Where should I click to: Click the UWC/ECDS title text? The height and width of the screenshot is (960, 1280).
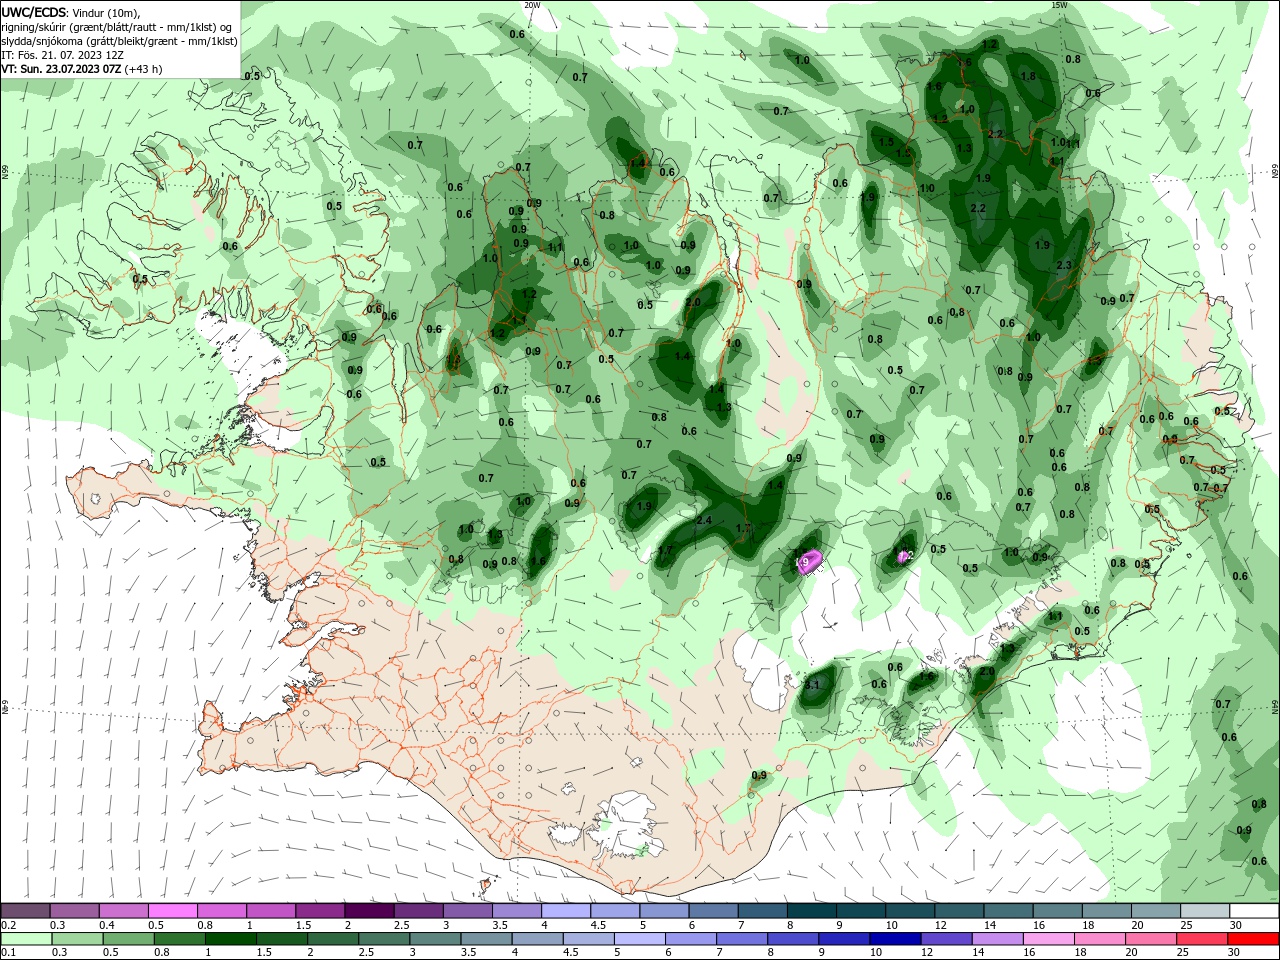34,12
